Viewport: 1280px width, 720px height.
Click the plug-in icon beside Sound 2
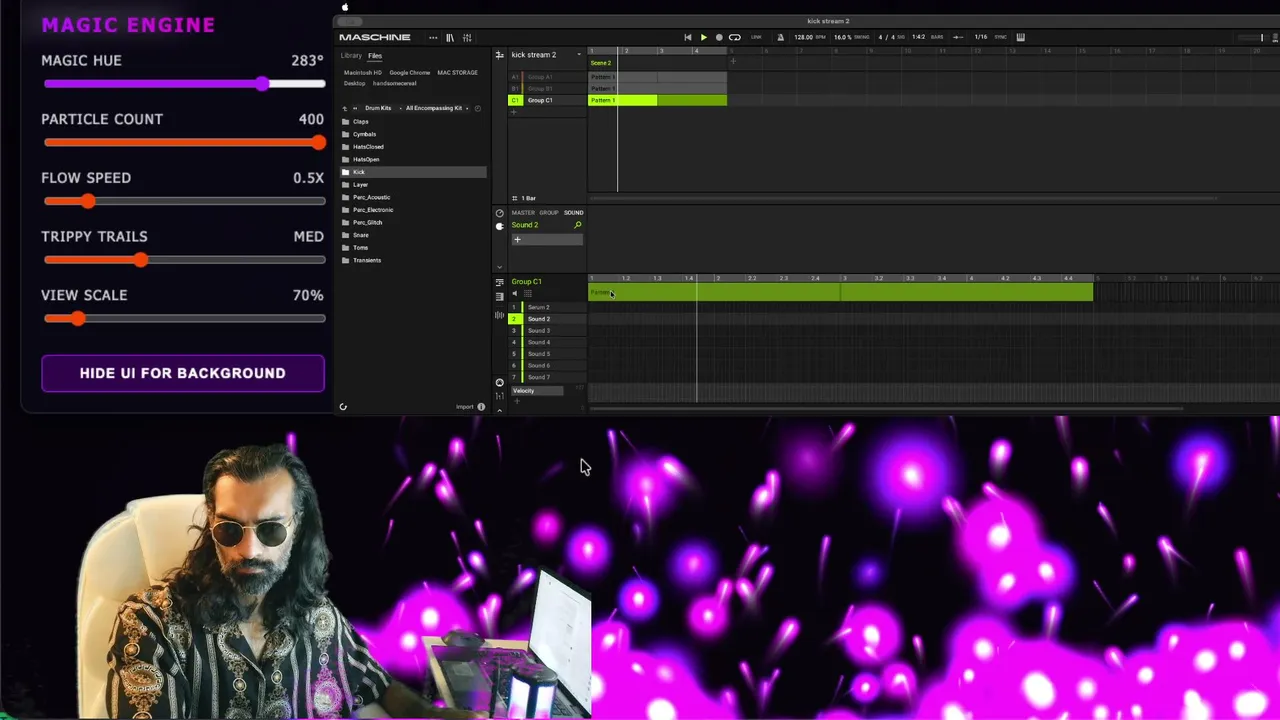click(x=500, y=226)
